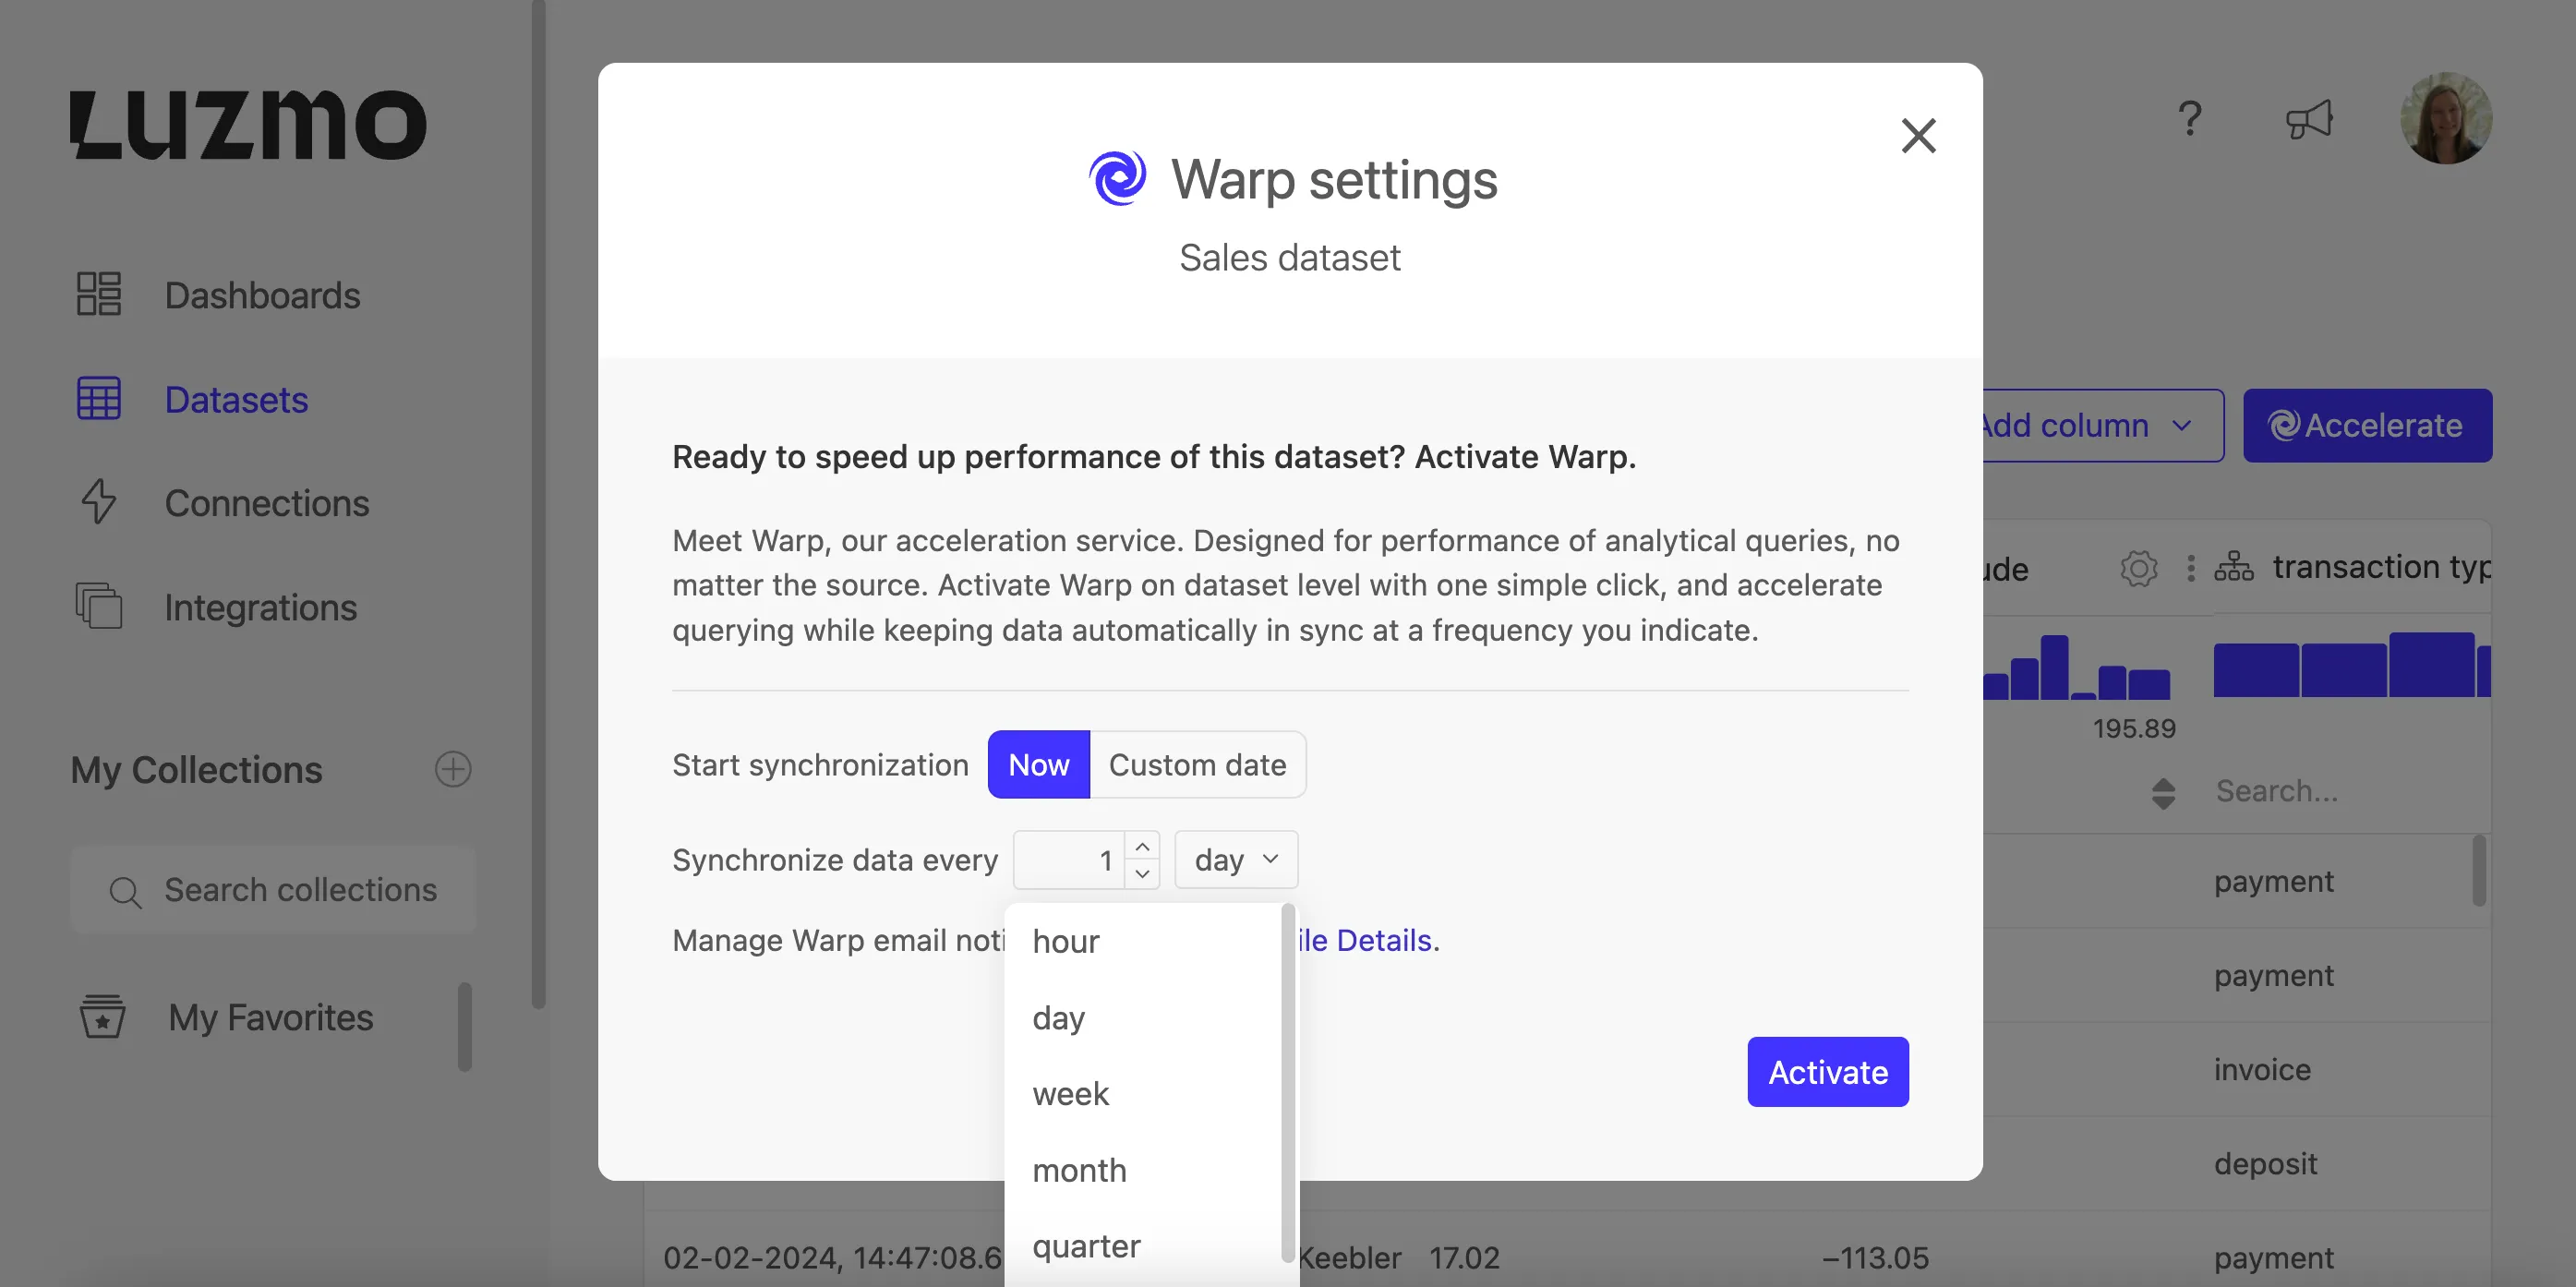Click the Search collections field
The image size is (2576, 1287).
(x=273, y=889)
